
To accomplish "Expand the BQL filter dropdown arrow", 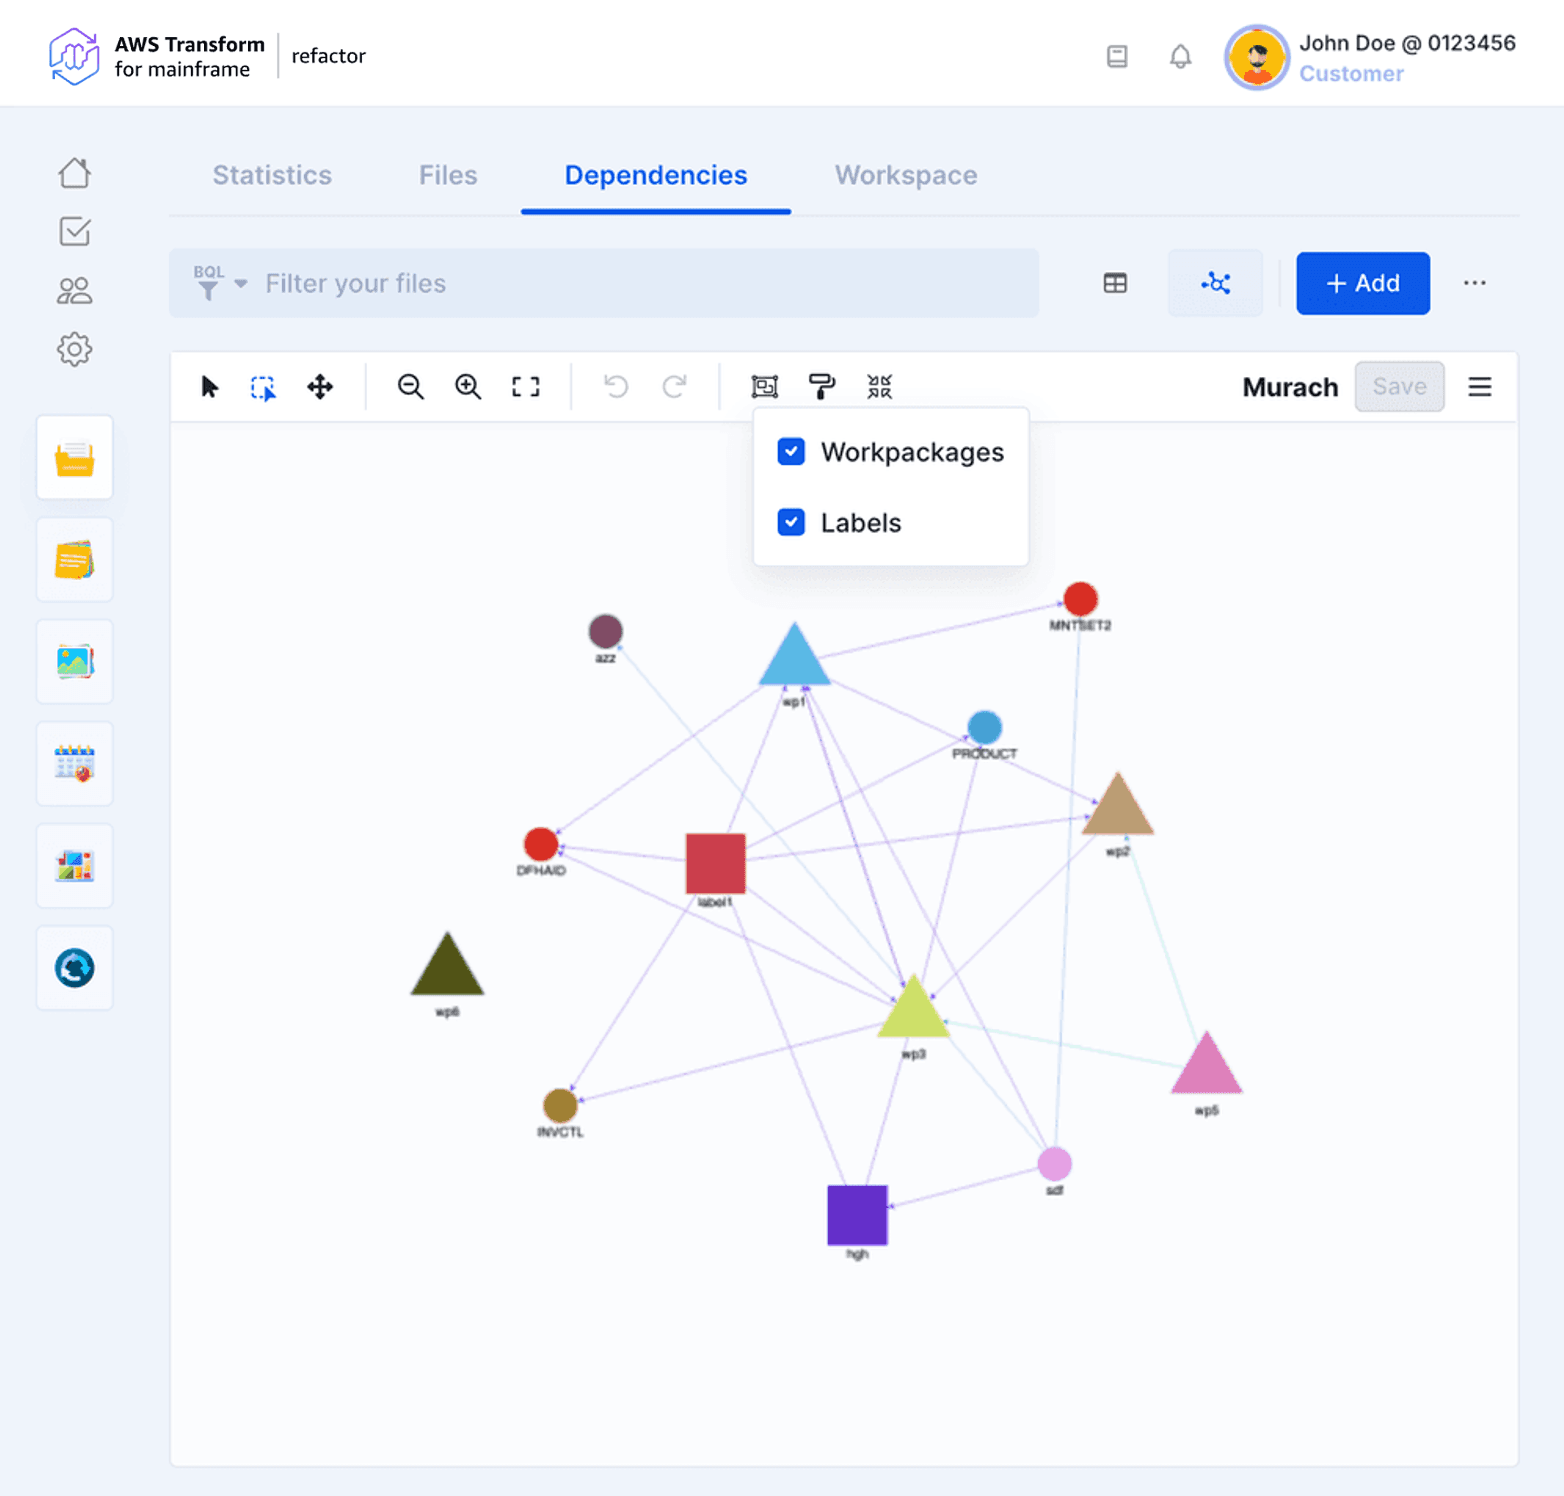I will (241, 284).
